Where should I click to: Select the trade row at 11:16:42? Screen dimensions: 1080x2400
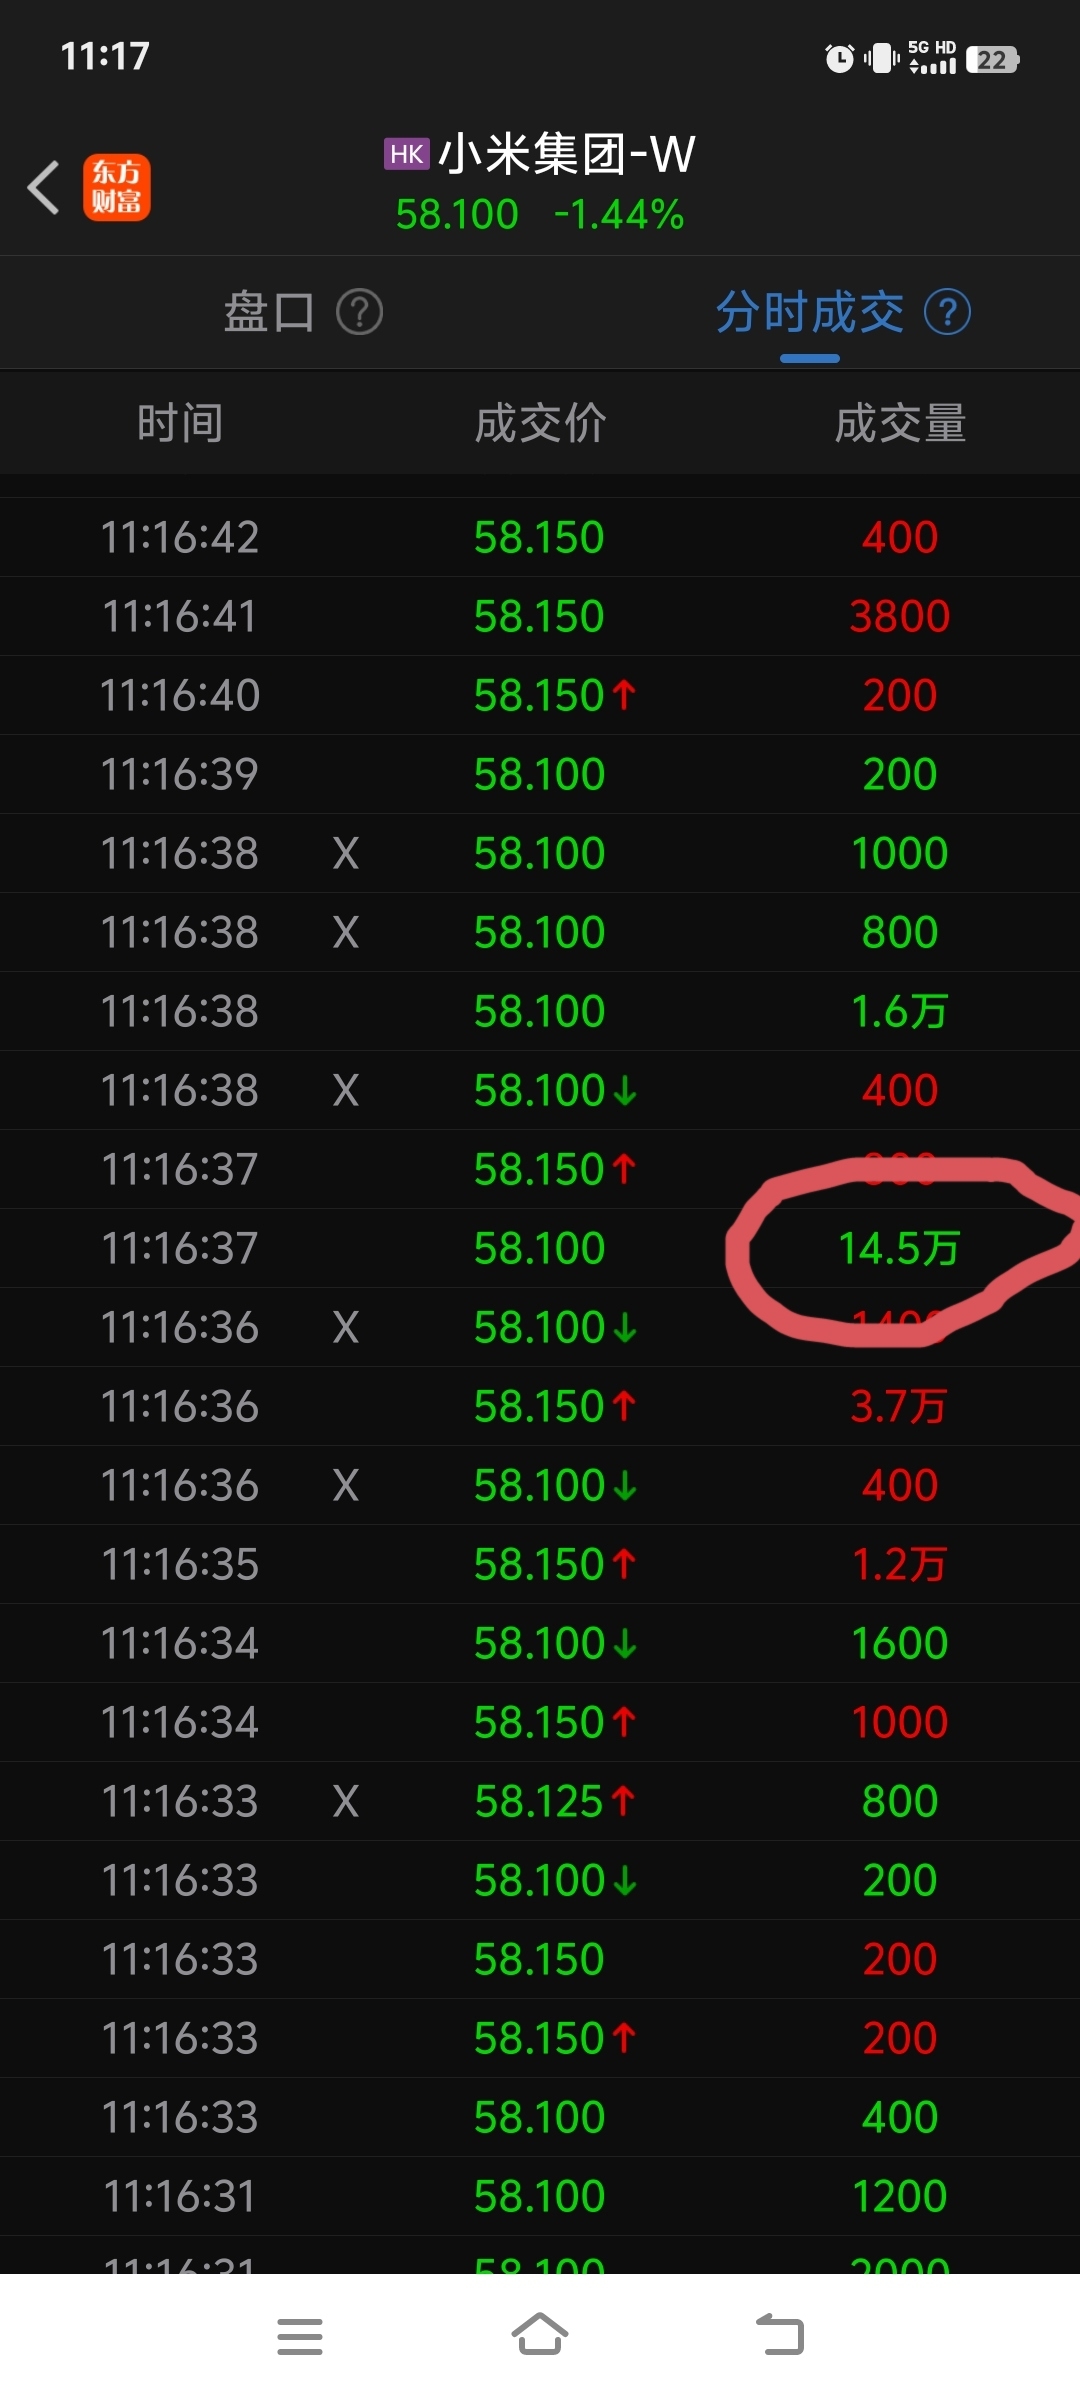540,537
